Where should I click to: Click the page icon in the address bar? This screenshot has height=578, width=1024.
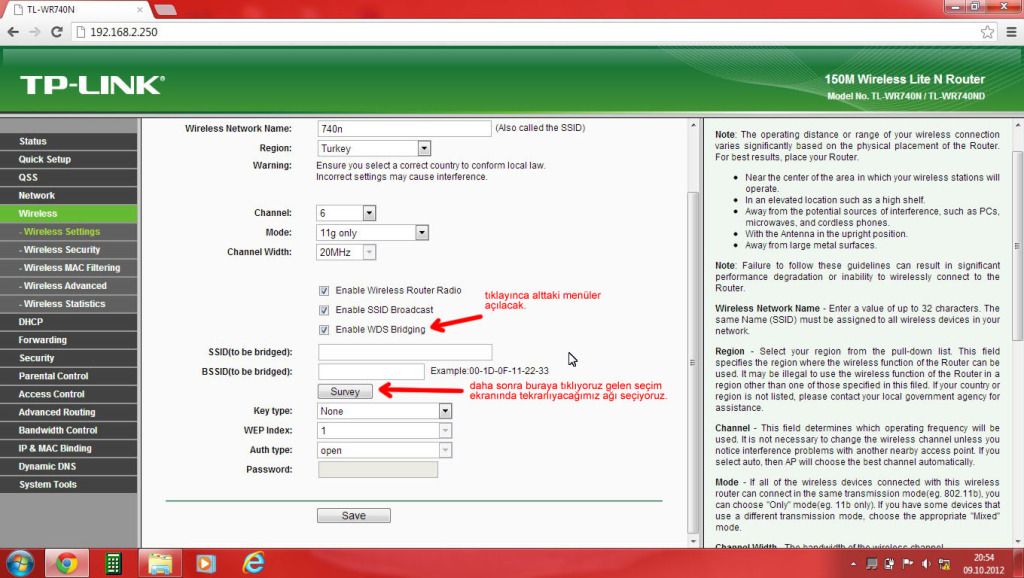click(81, 32)
